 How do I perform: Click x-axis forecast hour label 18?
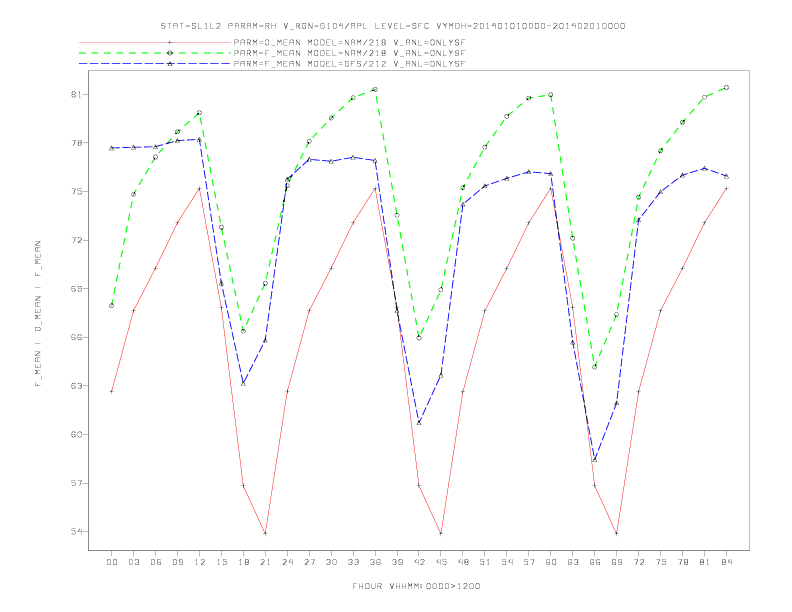243,562
